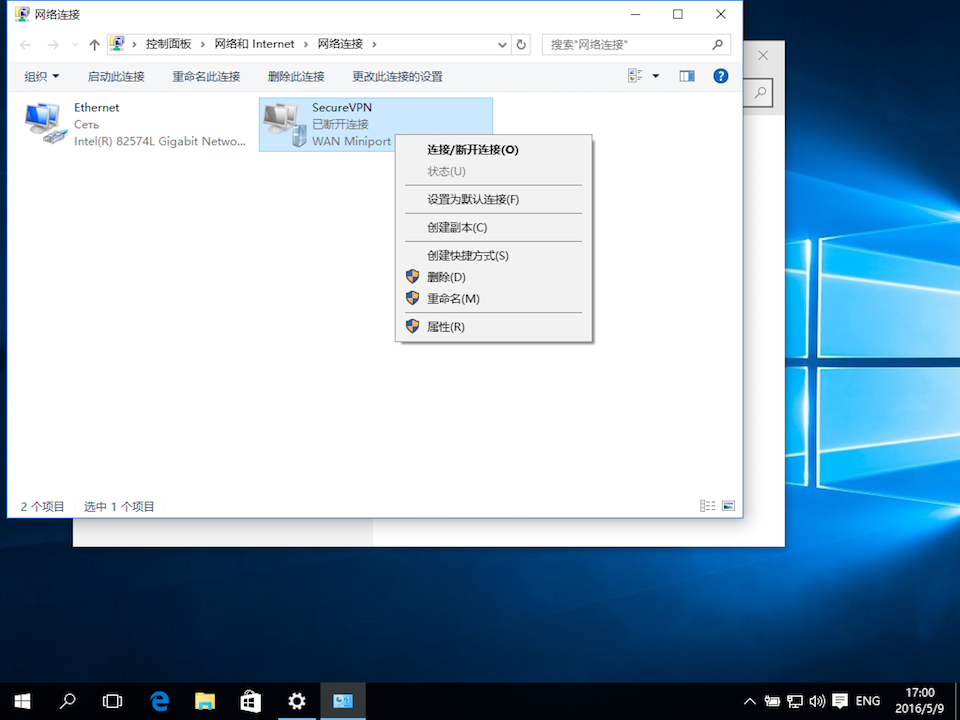This screenshot has width=960, height=720.
Task: Select 重命名(M) in context menu
Action: tap(453, 299)
